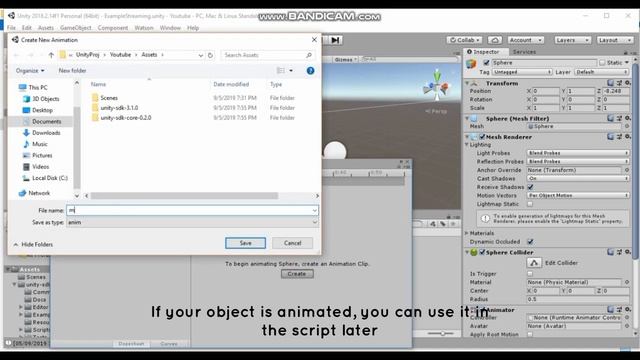640x360 pixels.
Task: Open the File menu
Action: (11, 28)
